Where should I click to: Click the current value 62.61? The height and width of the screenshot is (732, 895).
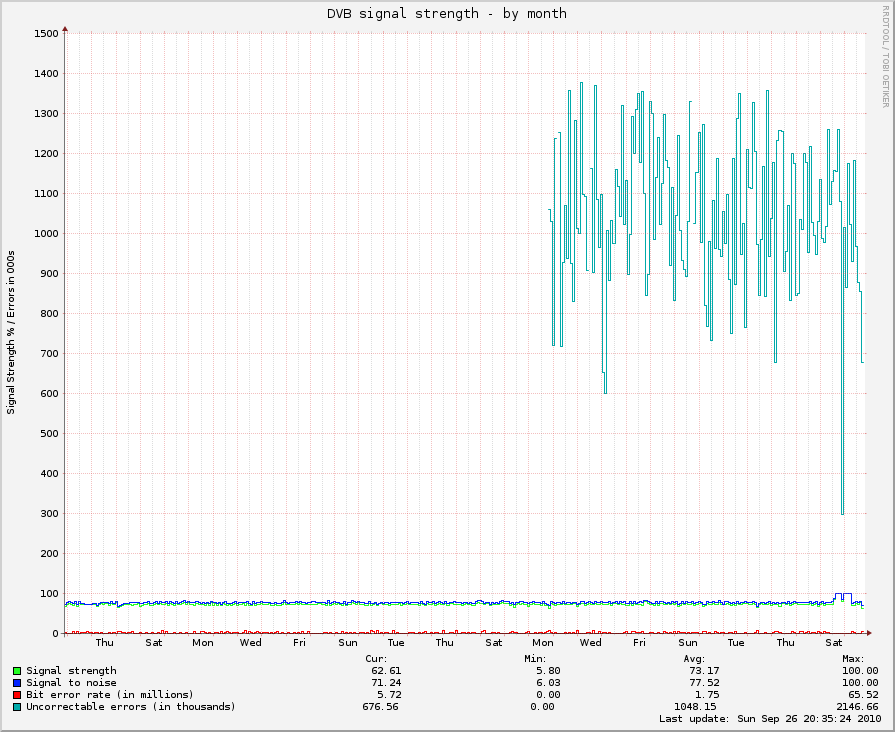coord(386,670)
